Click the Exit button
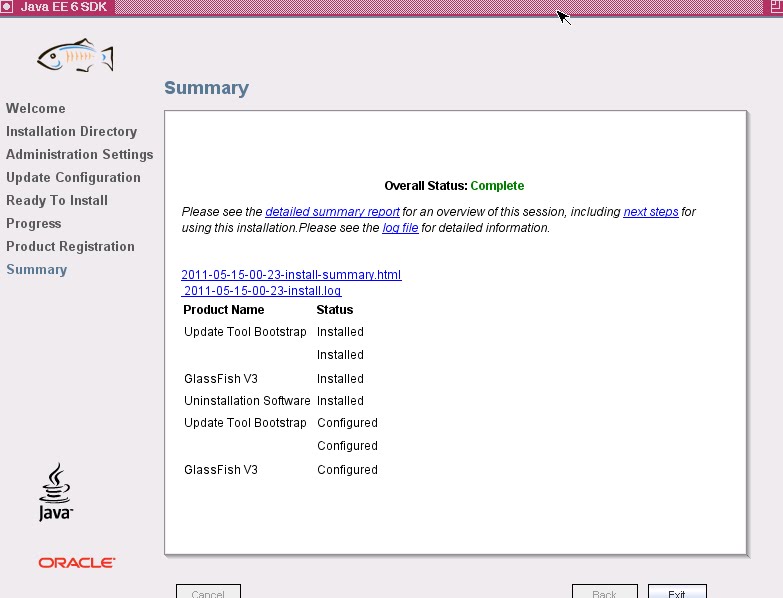Viewport: 783px width, 598px height. point(677,592)
